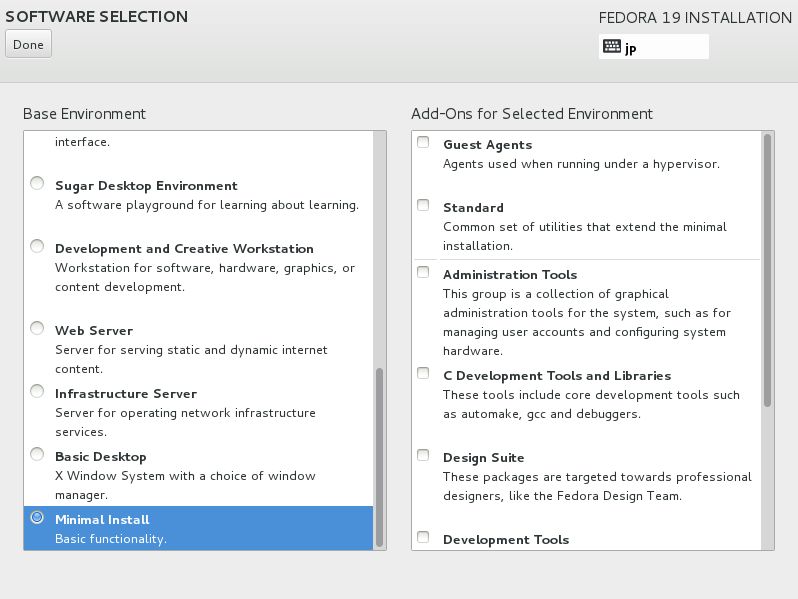Click the 'Infrastructure Server' title text
Viewport: 798px width, 599px height.
click(x=126, y=394)
